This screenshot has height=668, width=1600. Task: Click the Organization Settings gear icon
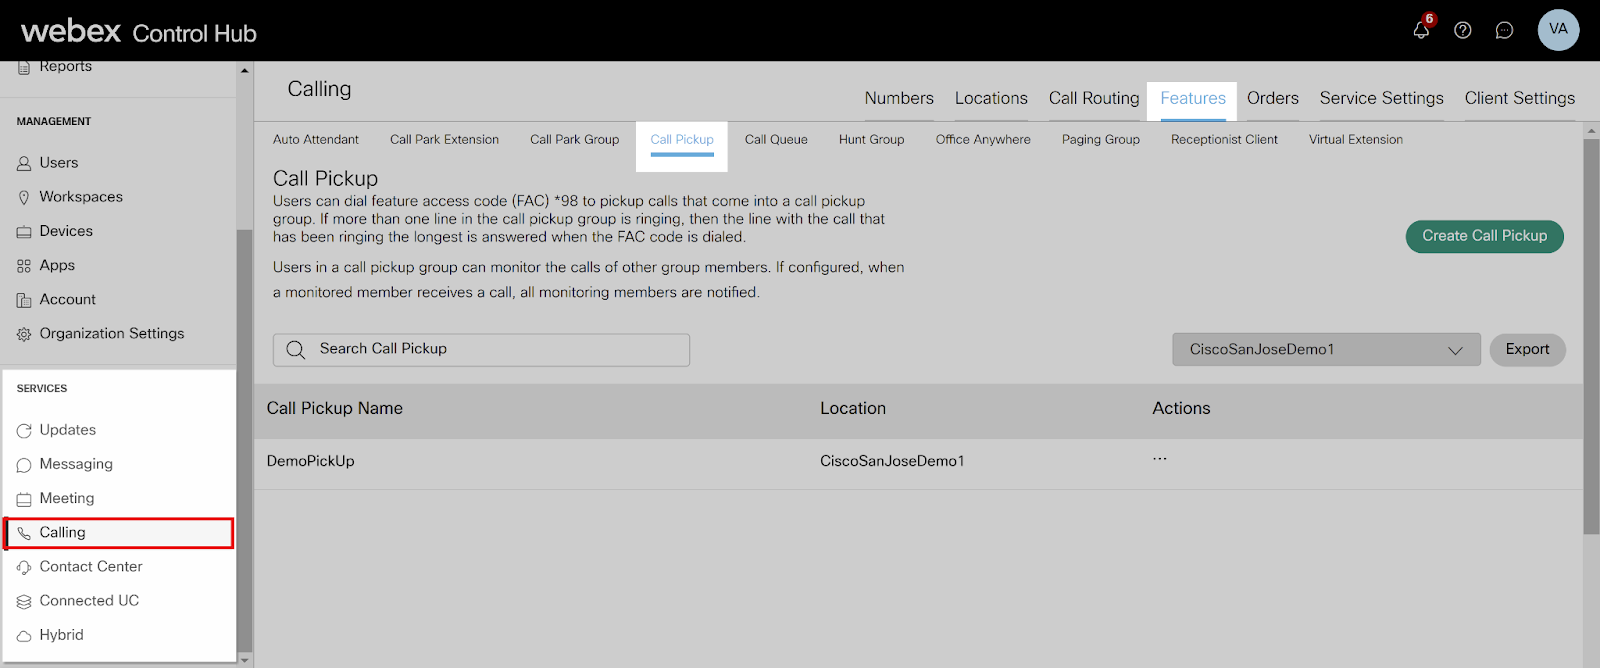click(24, 334)
